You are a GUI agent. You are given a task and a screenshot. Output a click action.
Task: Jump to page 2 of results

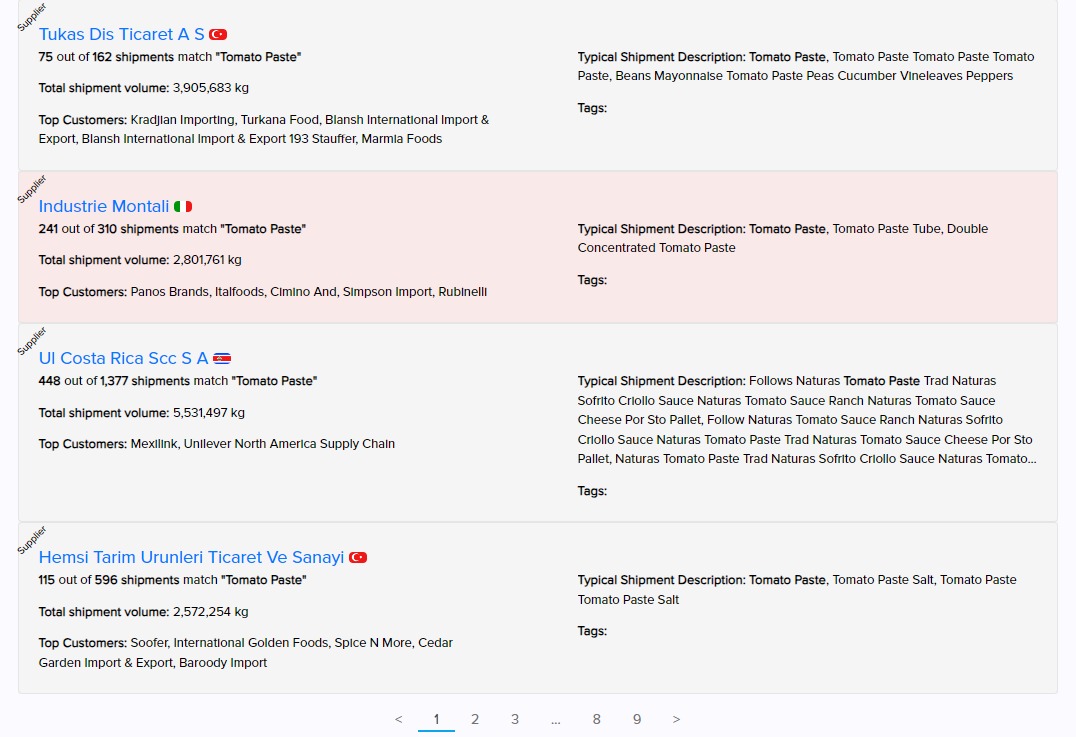click(x=475, y=719)
